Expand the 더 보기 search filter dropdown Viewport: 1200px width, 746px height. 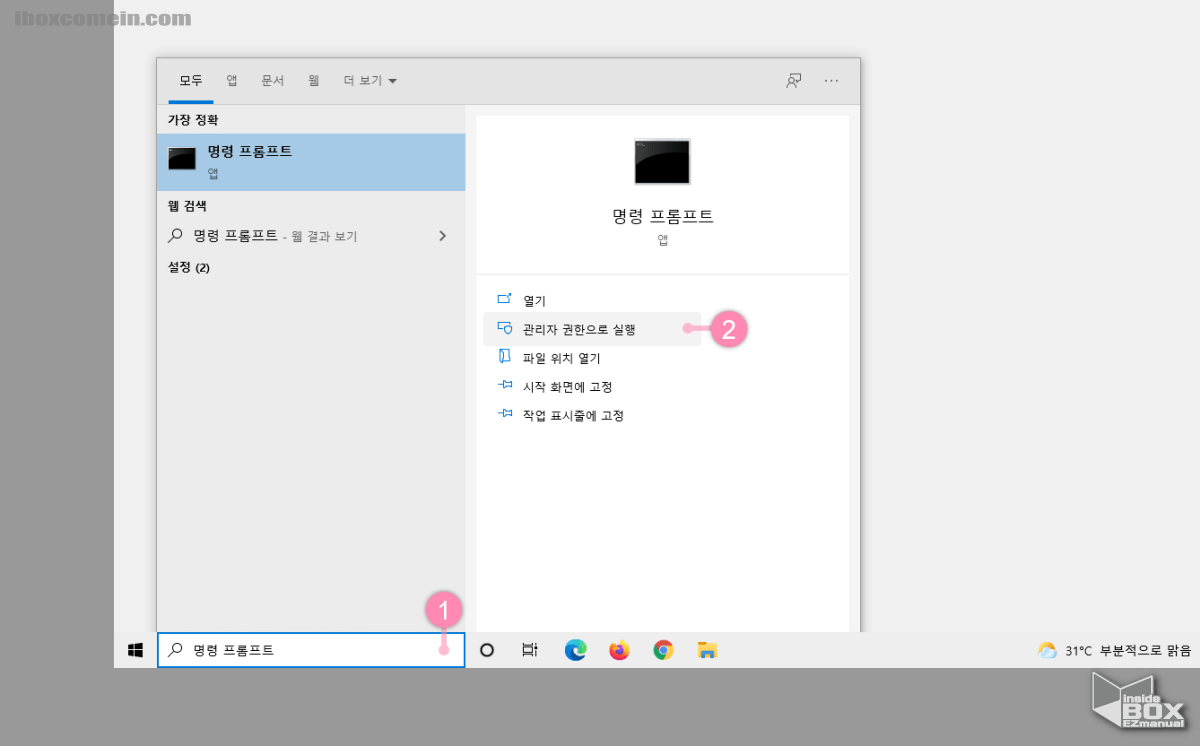(x=369, y=80)
